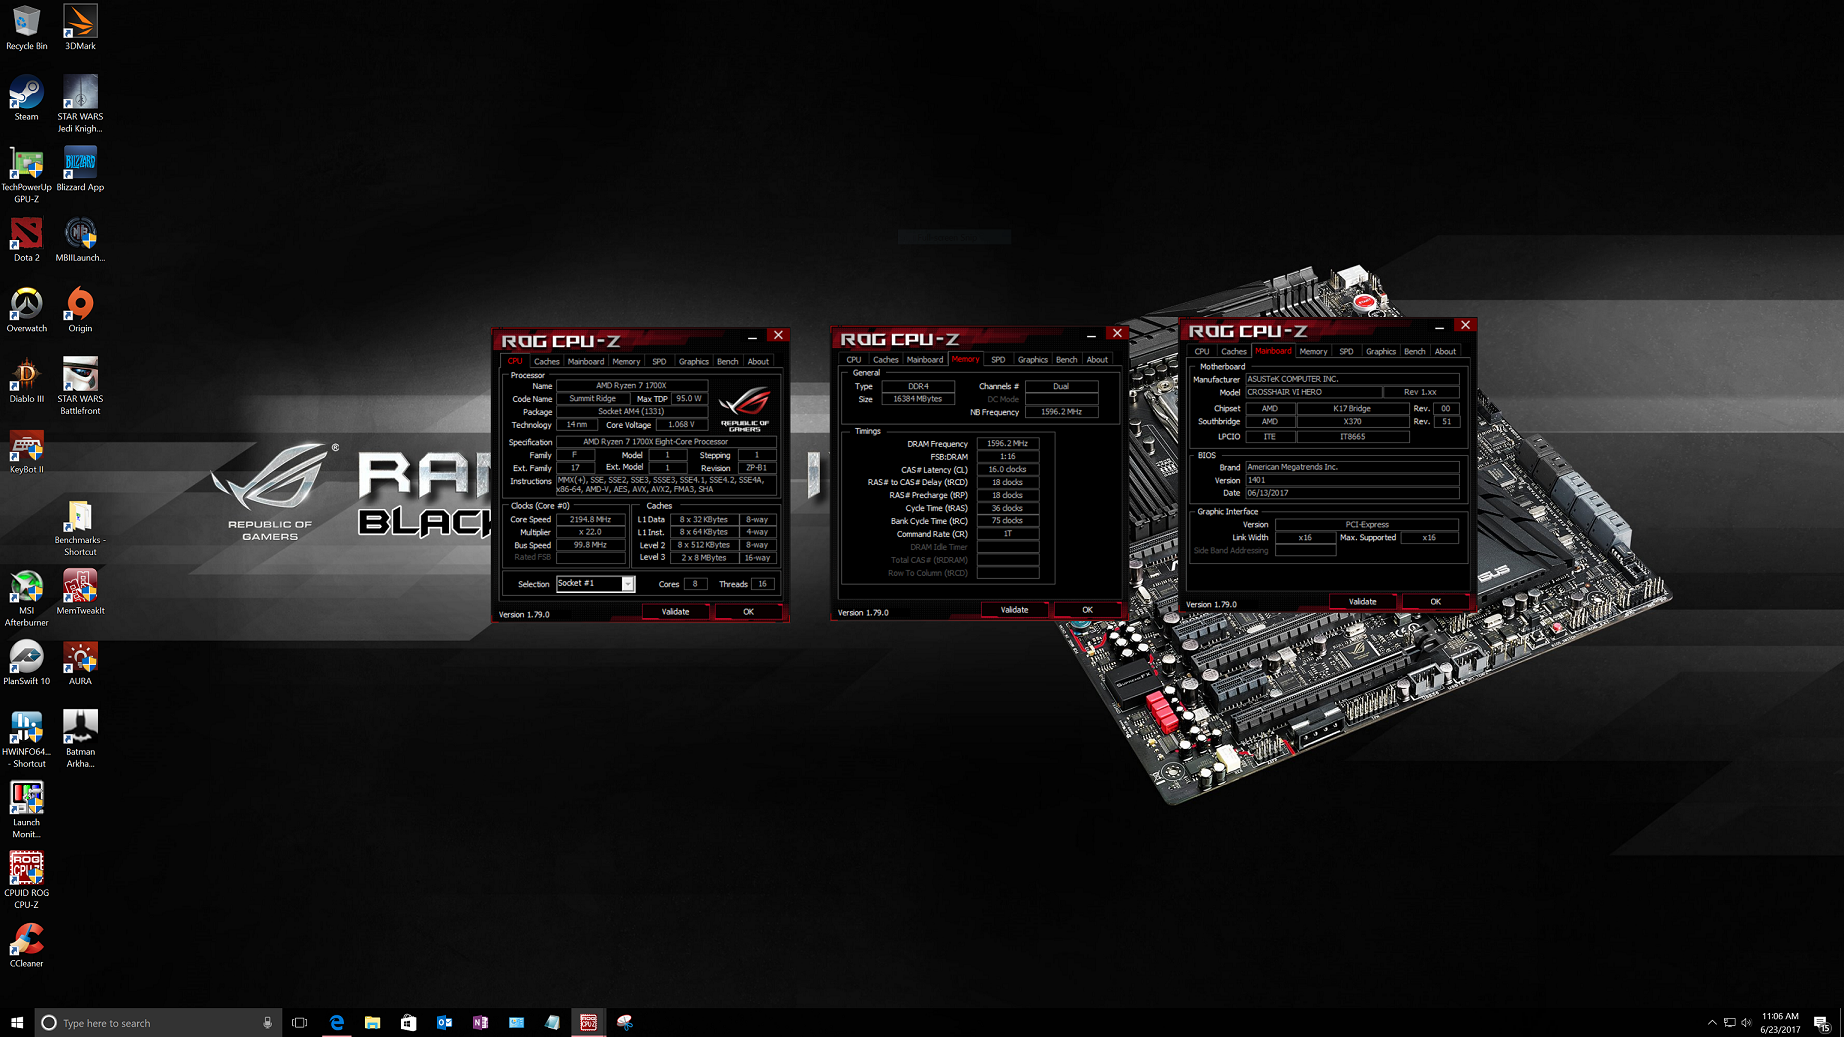Select the Blizzard App desktop icon
Image resolution: width=1844 pixels, height=1037 pixels.
(x=80, y=169)
